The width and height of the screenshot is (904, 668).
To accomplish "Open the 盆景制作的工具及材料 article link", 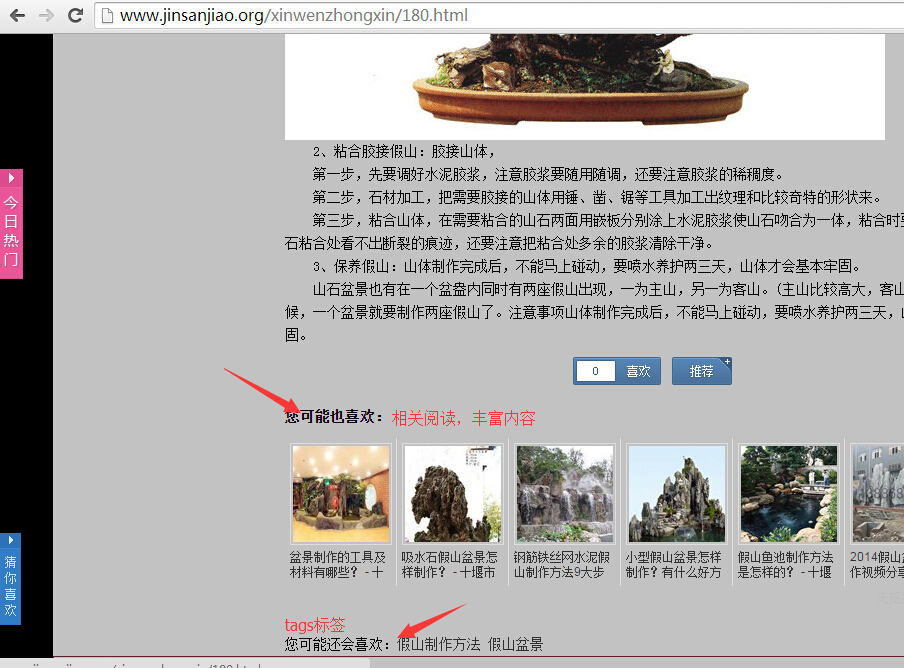I will [x=337, y=565].
